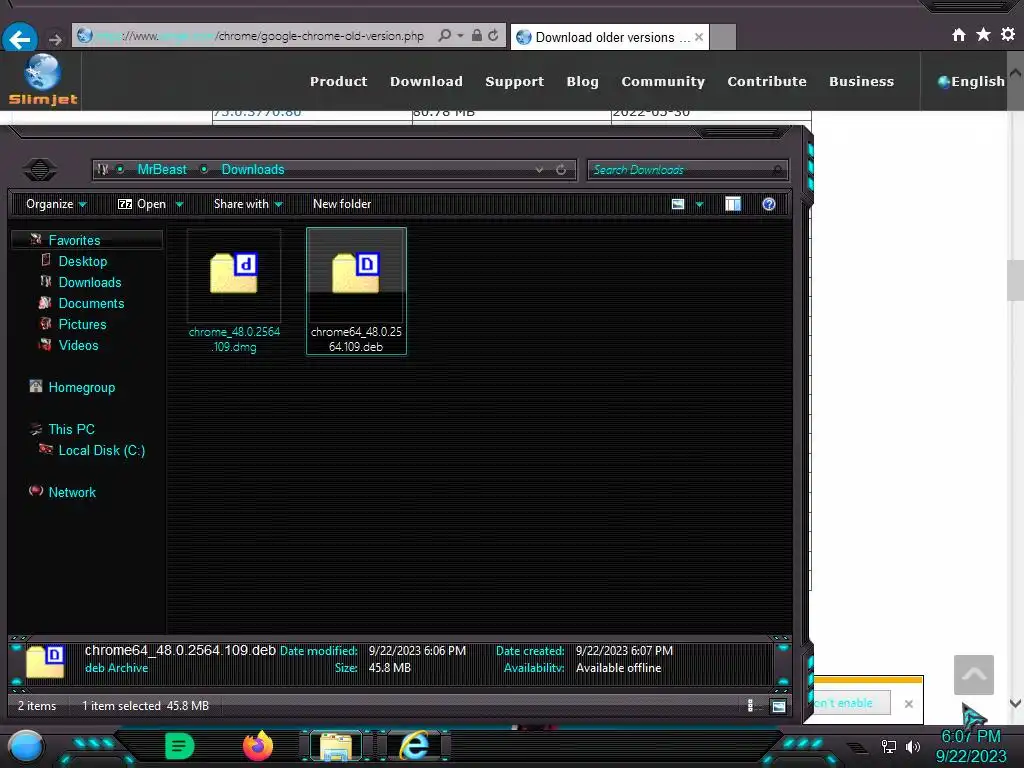The image size is (1024, 768).
Task: Open the Community menu item
Action: [x=663, y=82]
